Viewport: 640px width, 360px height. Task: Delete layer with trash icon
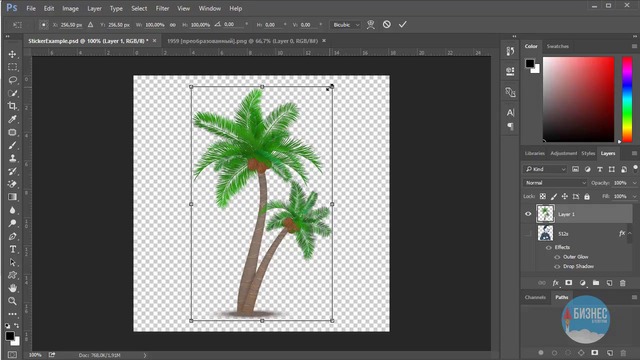pyautogui.click(x=622, y=283)
